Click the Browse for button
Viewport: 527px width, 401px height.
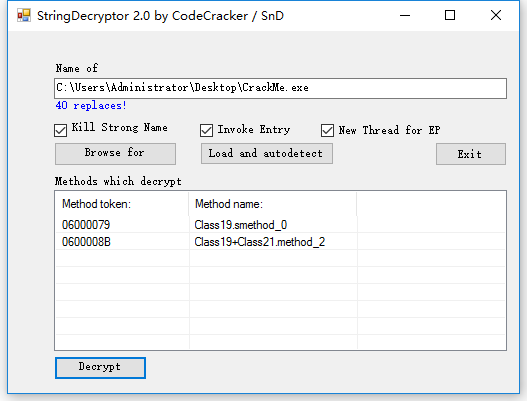tap(115, 154)
